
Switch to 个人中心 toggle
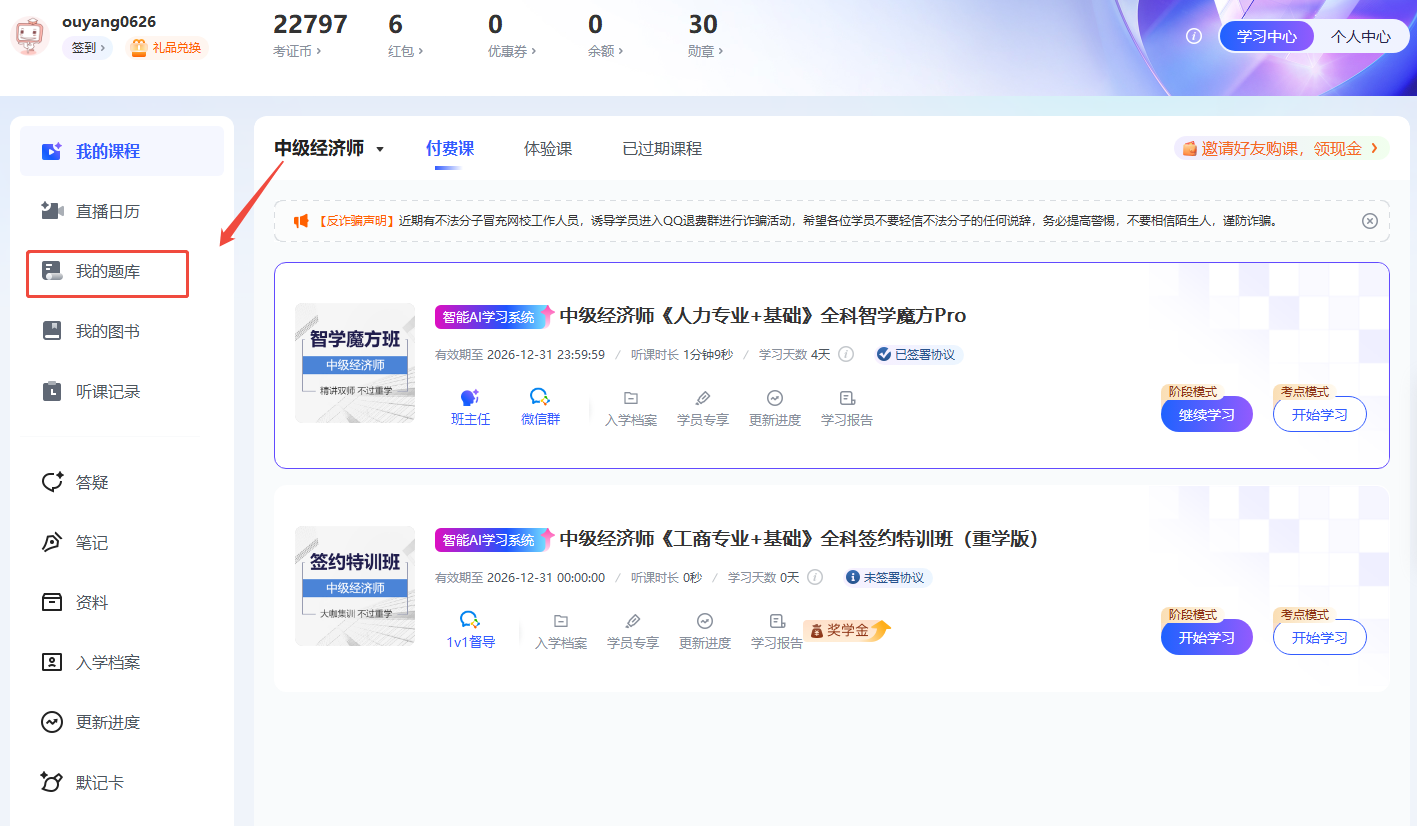[x=1360, y=36]
